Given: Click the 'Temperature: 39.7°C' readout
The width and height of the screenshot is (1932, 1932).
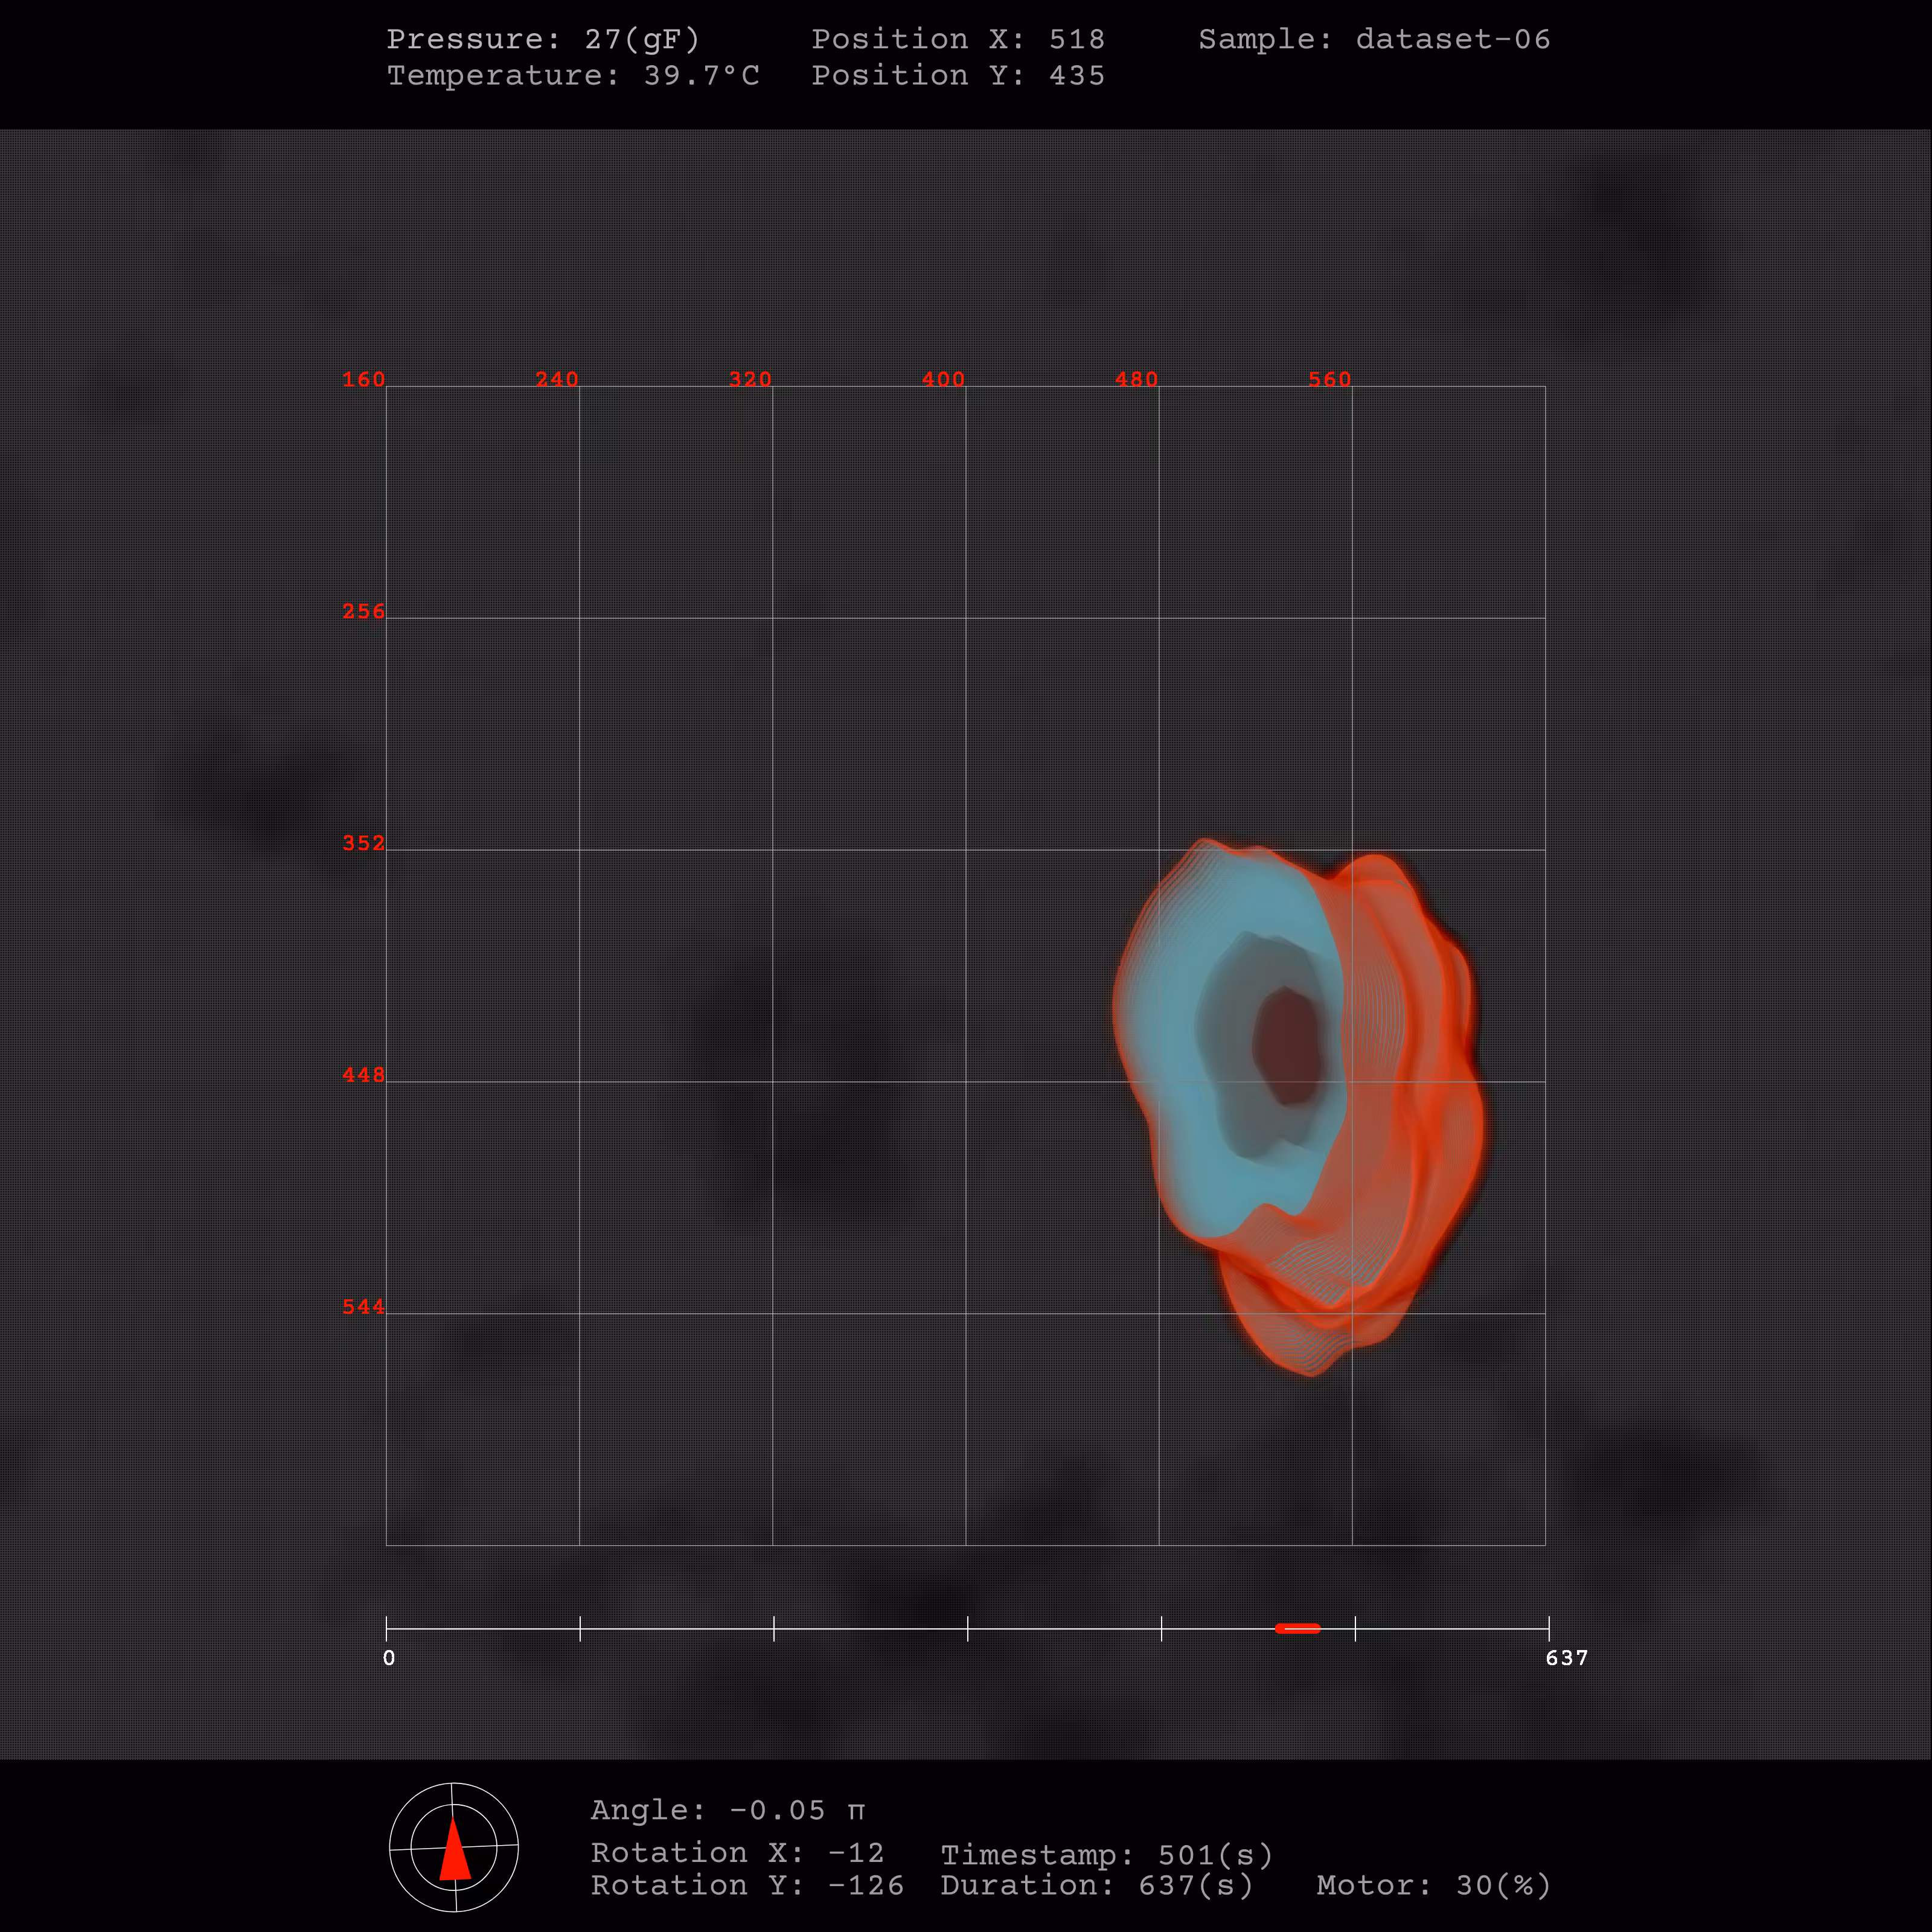Looking at the screenshot, I should [573, 75].
